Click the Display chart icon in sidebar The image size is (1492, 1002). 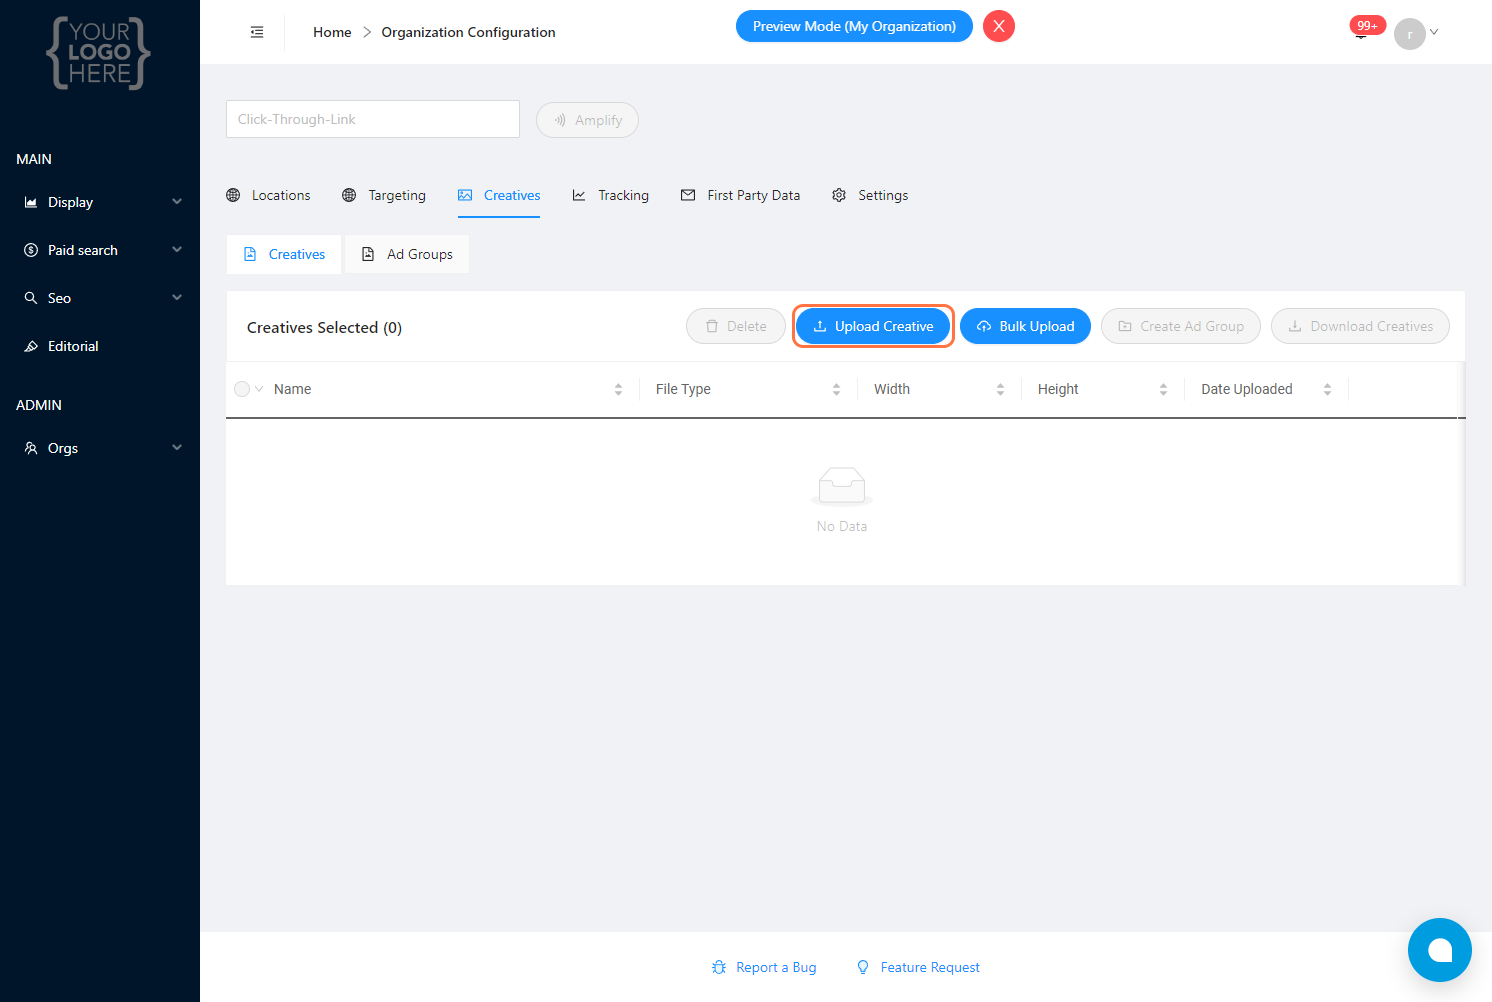[31, 202]
